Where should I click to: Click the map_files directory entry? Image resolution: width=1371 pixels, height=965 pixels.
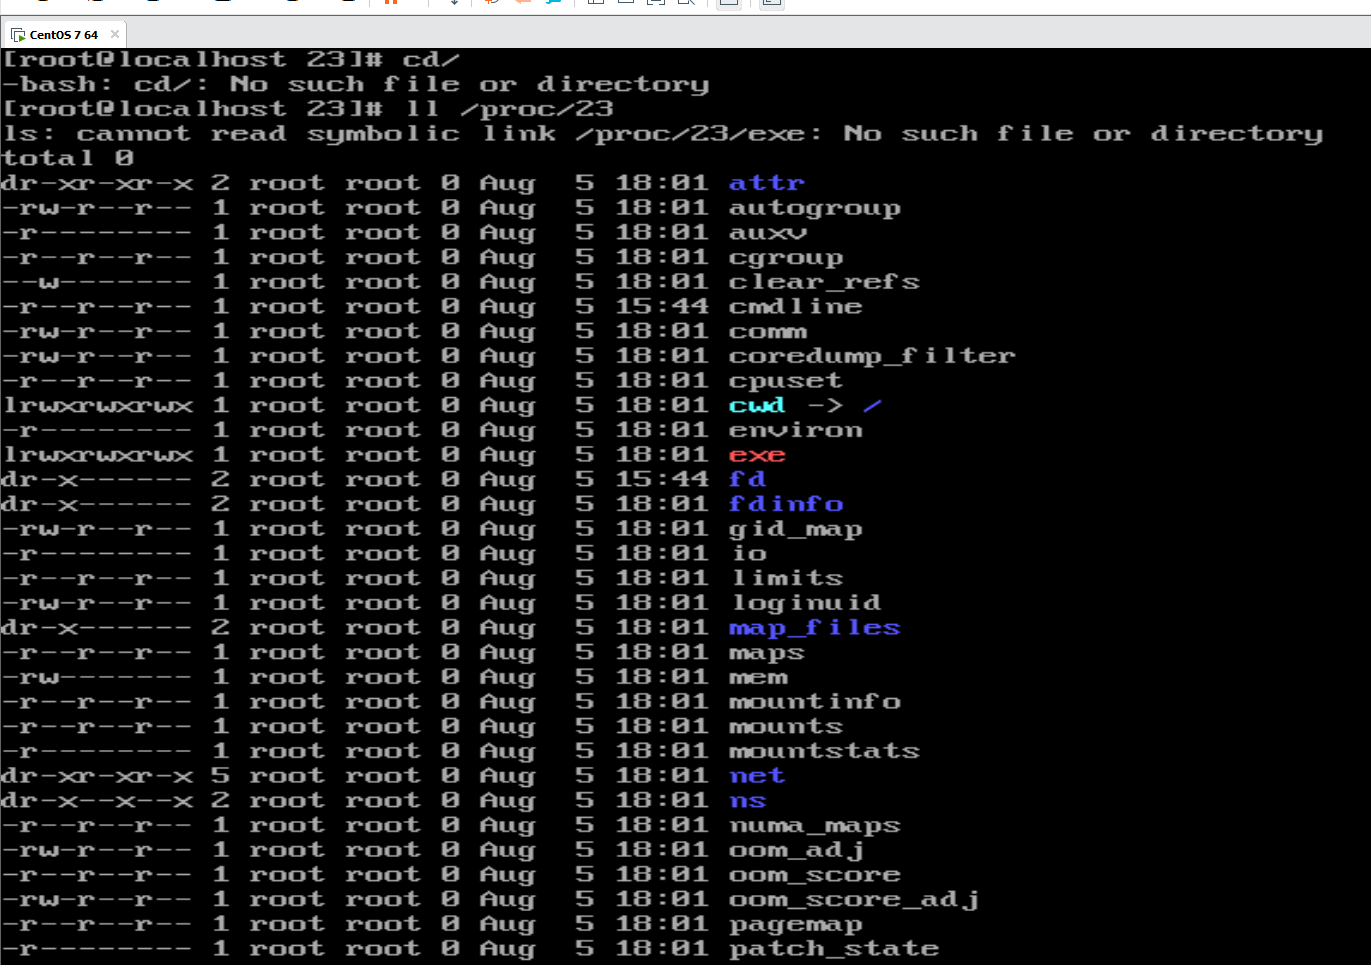[x=814, y=628]
